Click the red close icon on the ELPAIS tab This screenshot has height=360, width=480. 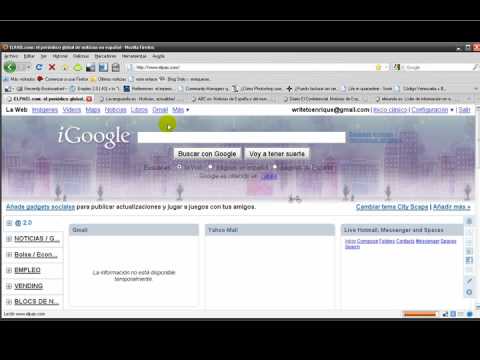(89, 99)
